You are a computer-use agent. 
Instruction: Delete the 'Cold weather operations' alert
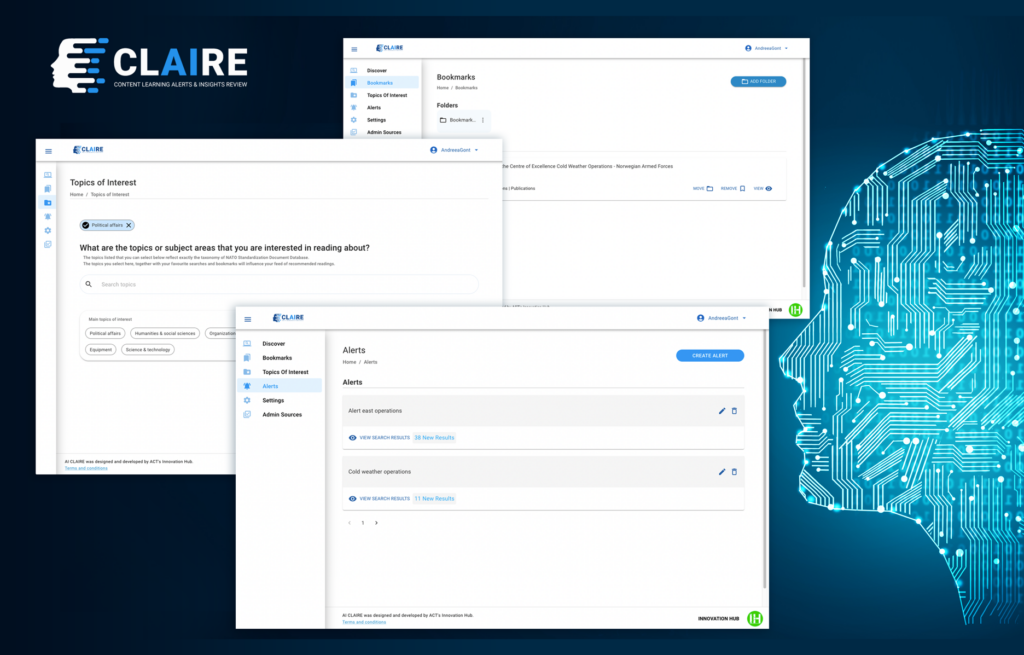(x=734, y=472)
